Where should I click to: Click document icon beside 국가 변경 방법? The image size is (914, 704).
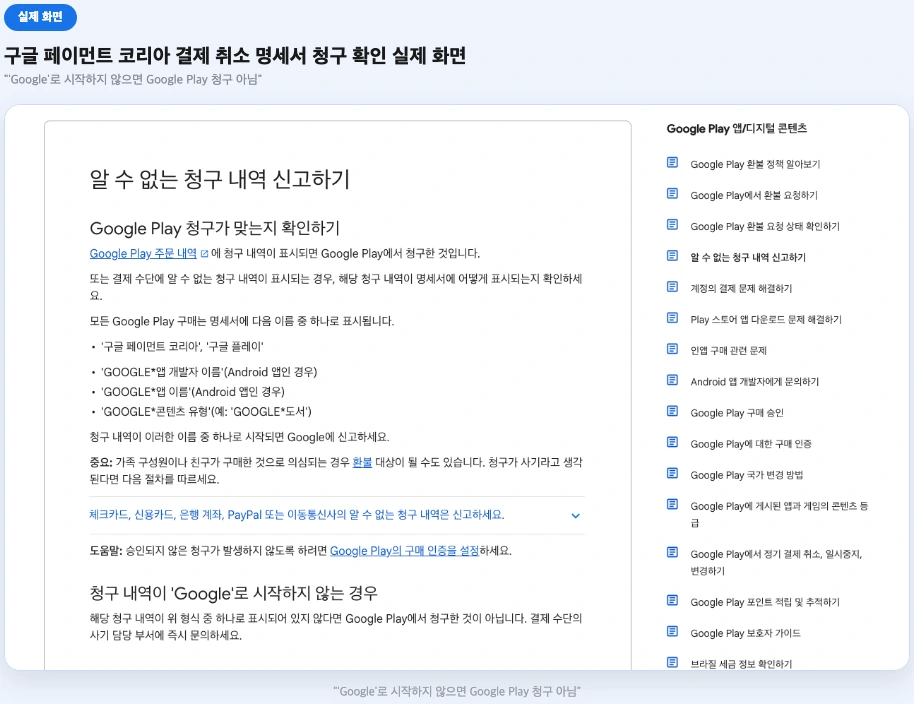point(672,473)
